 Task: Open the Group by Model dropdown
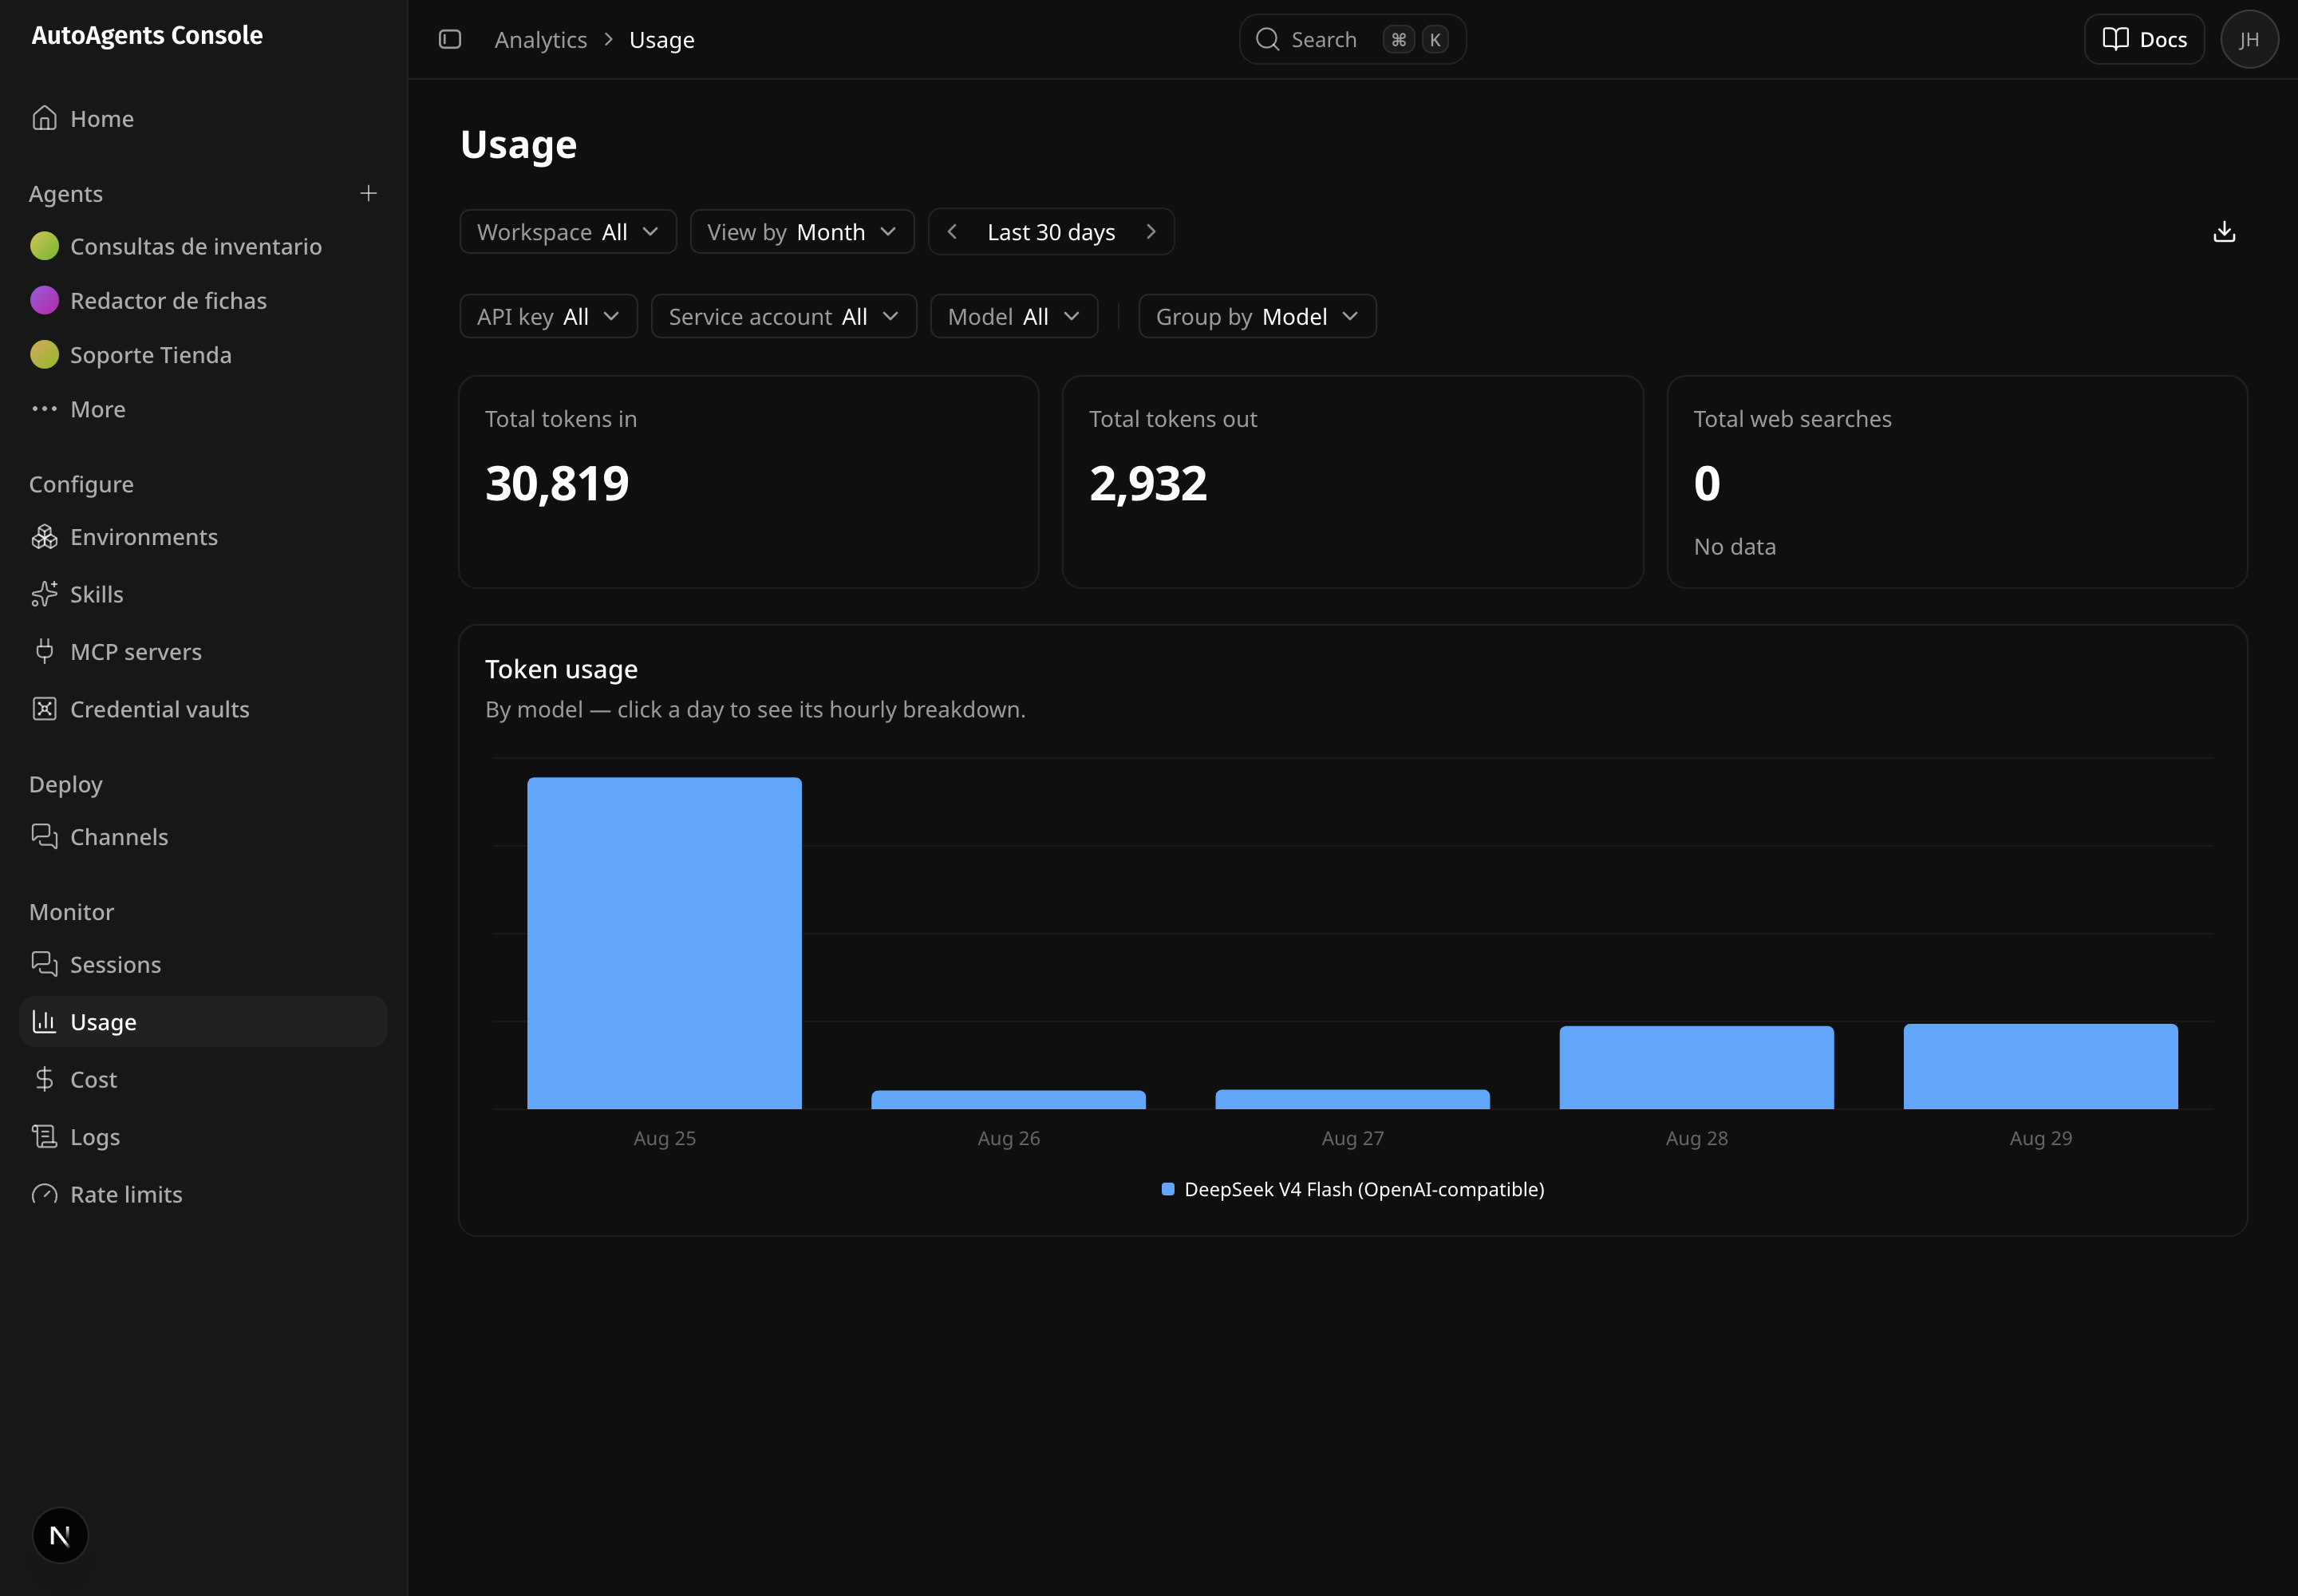point(1257,316)
